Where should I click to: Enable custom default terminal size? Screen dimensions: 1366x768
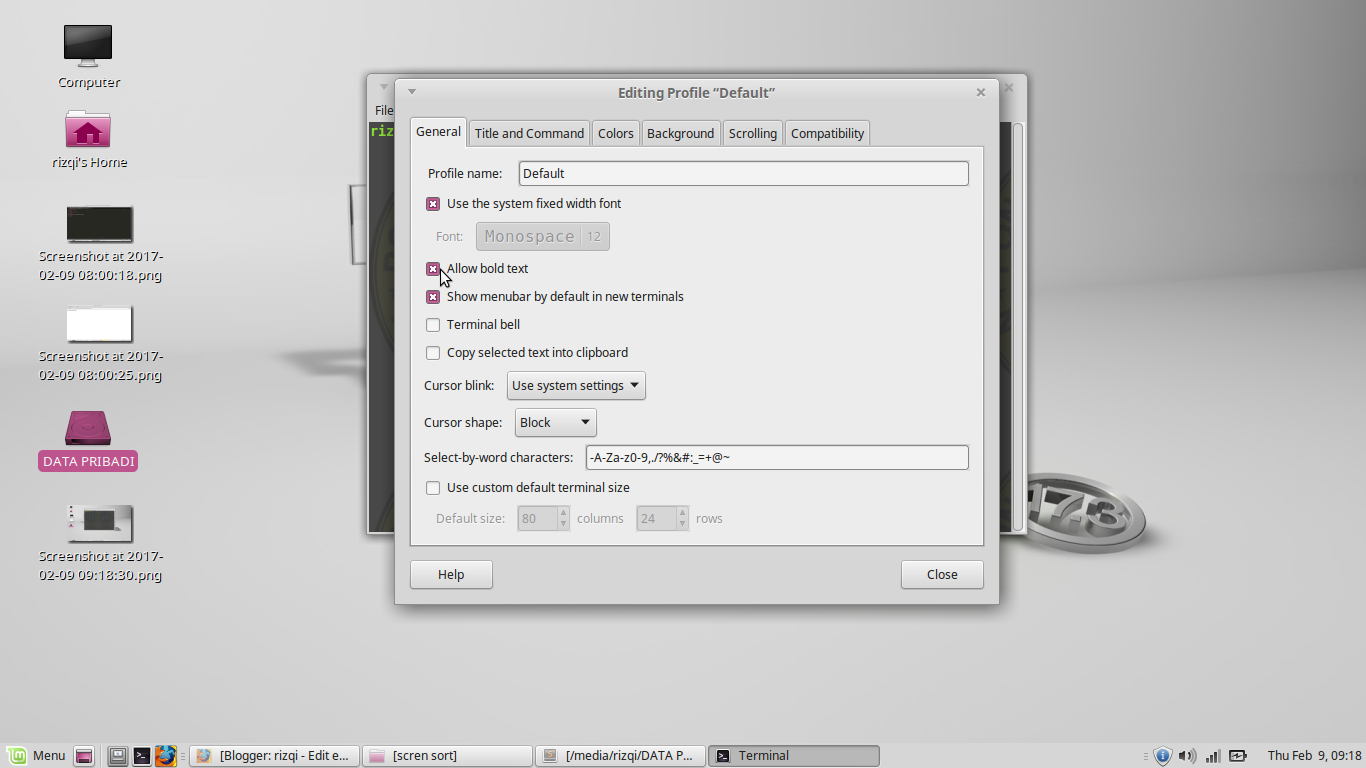click(x=433, y=488)
